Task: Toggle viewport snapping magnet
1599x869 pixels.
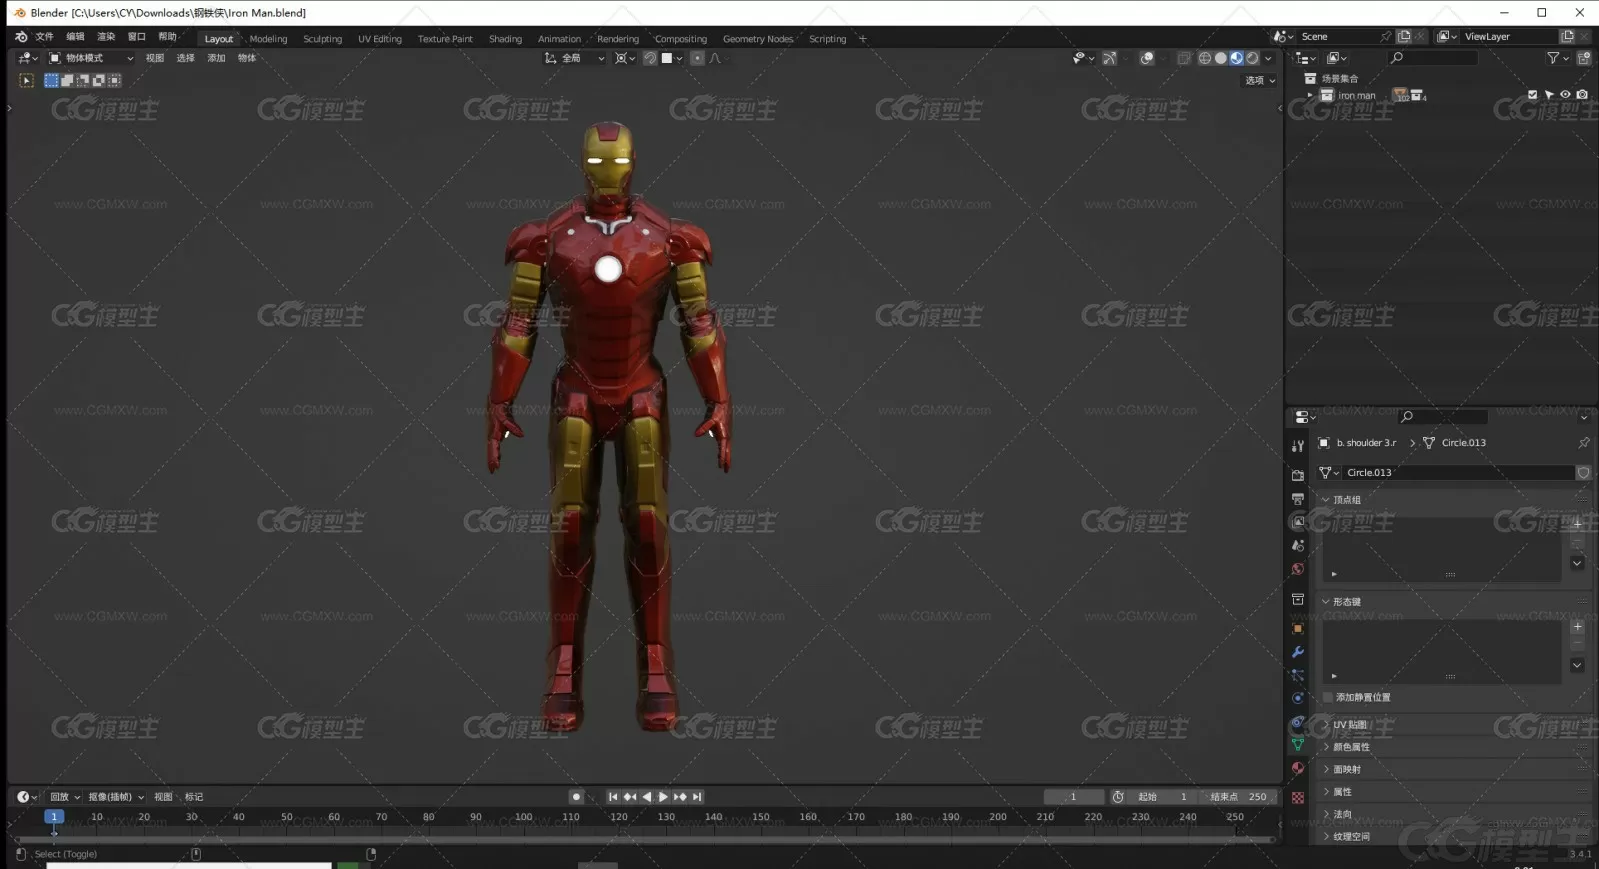Action: pos(649,58)
